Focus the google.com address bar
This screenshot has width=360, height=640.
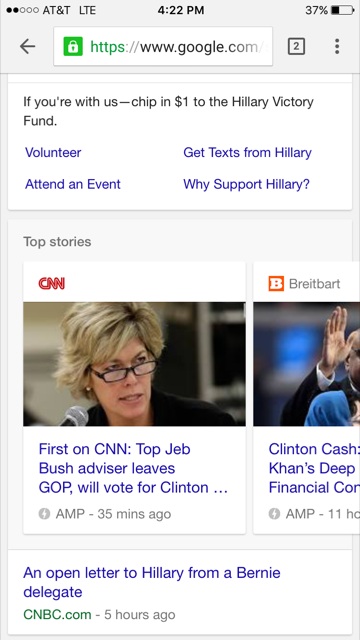click(x=163, y=47)
